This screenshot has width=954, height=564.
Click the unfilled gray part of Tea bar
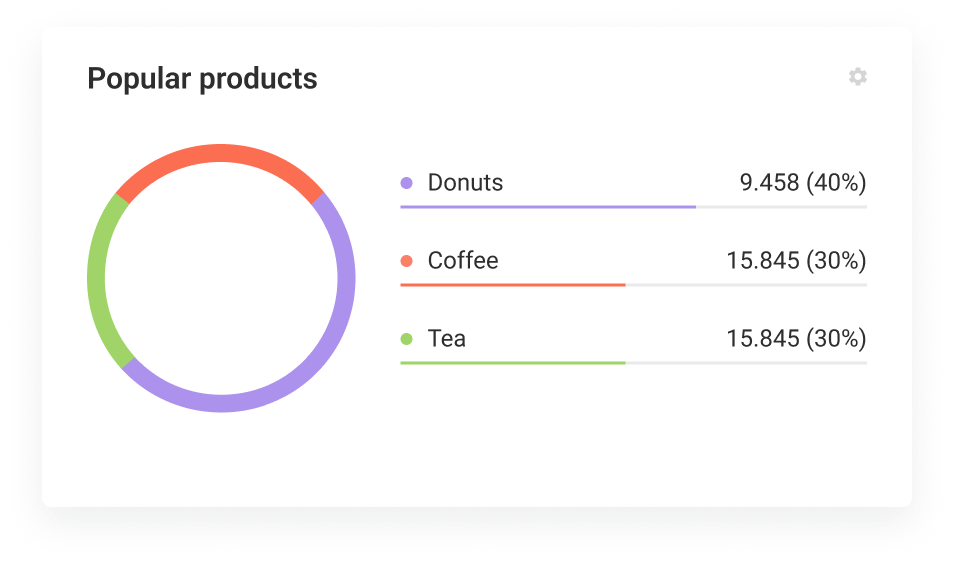click(745, 363)
